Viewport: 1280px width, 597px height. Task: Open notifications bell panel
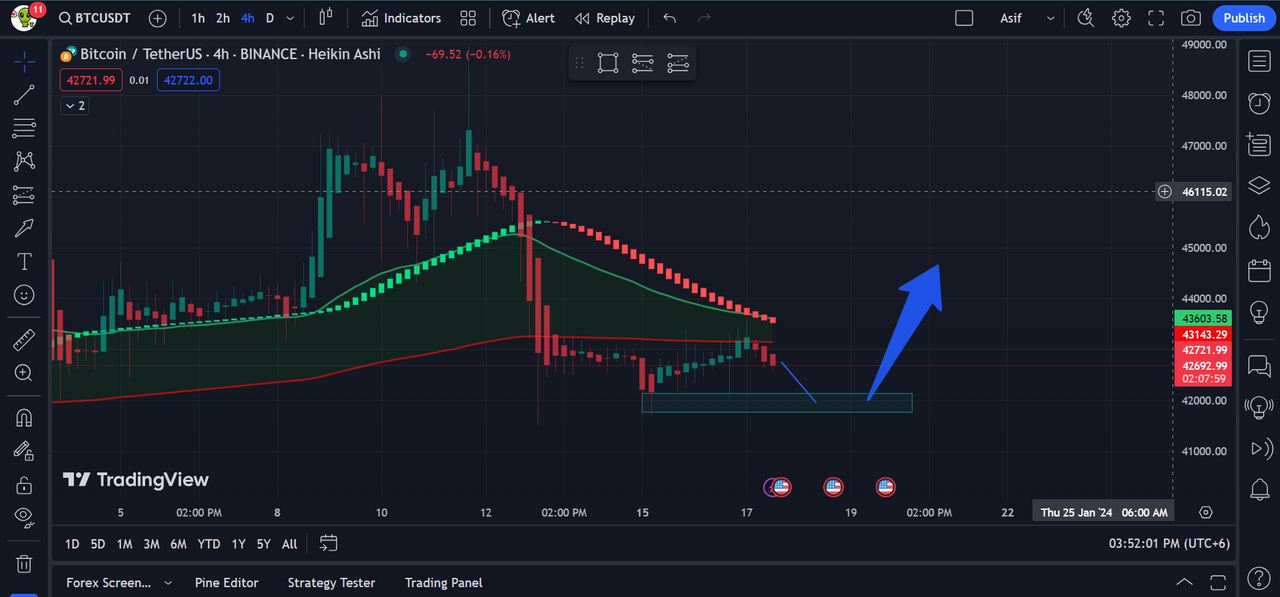pyautogui.click(x=1259, y=490)
